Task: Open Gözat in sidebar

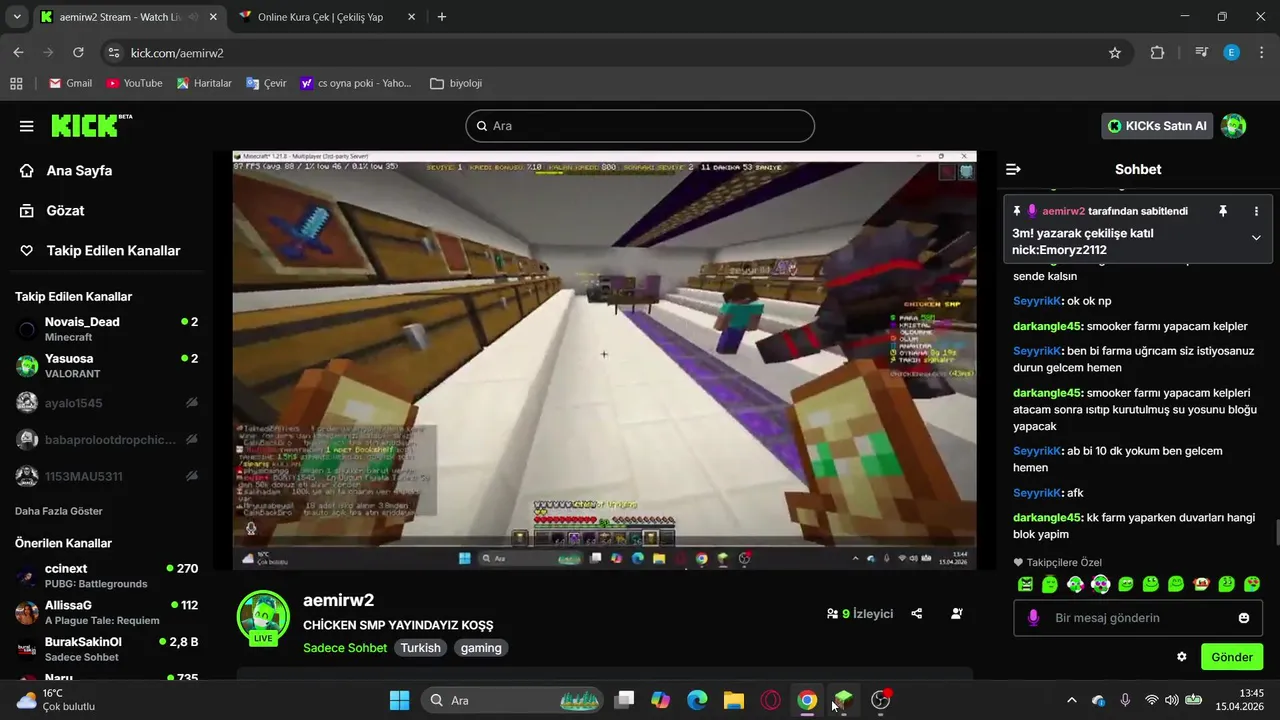Action: coord(65,211)
